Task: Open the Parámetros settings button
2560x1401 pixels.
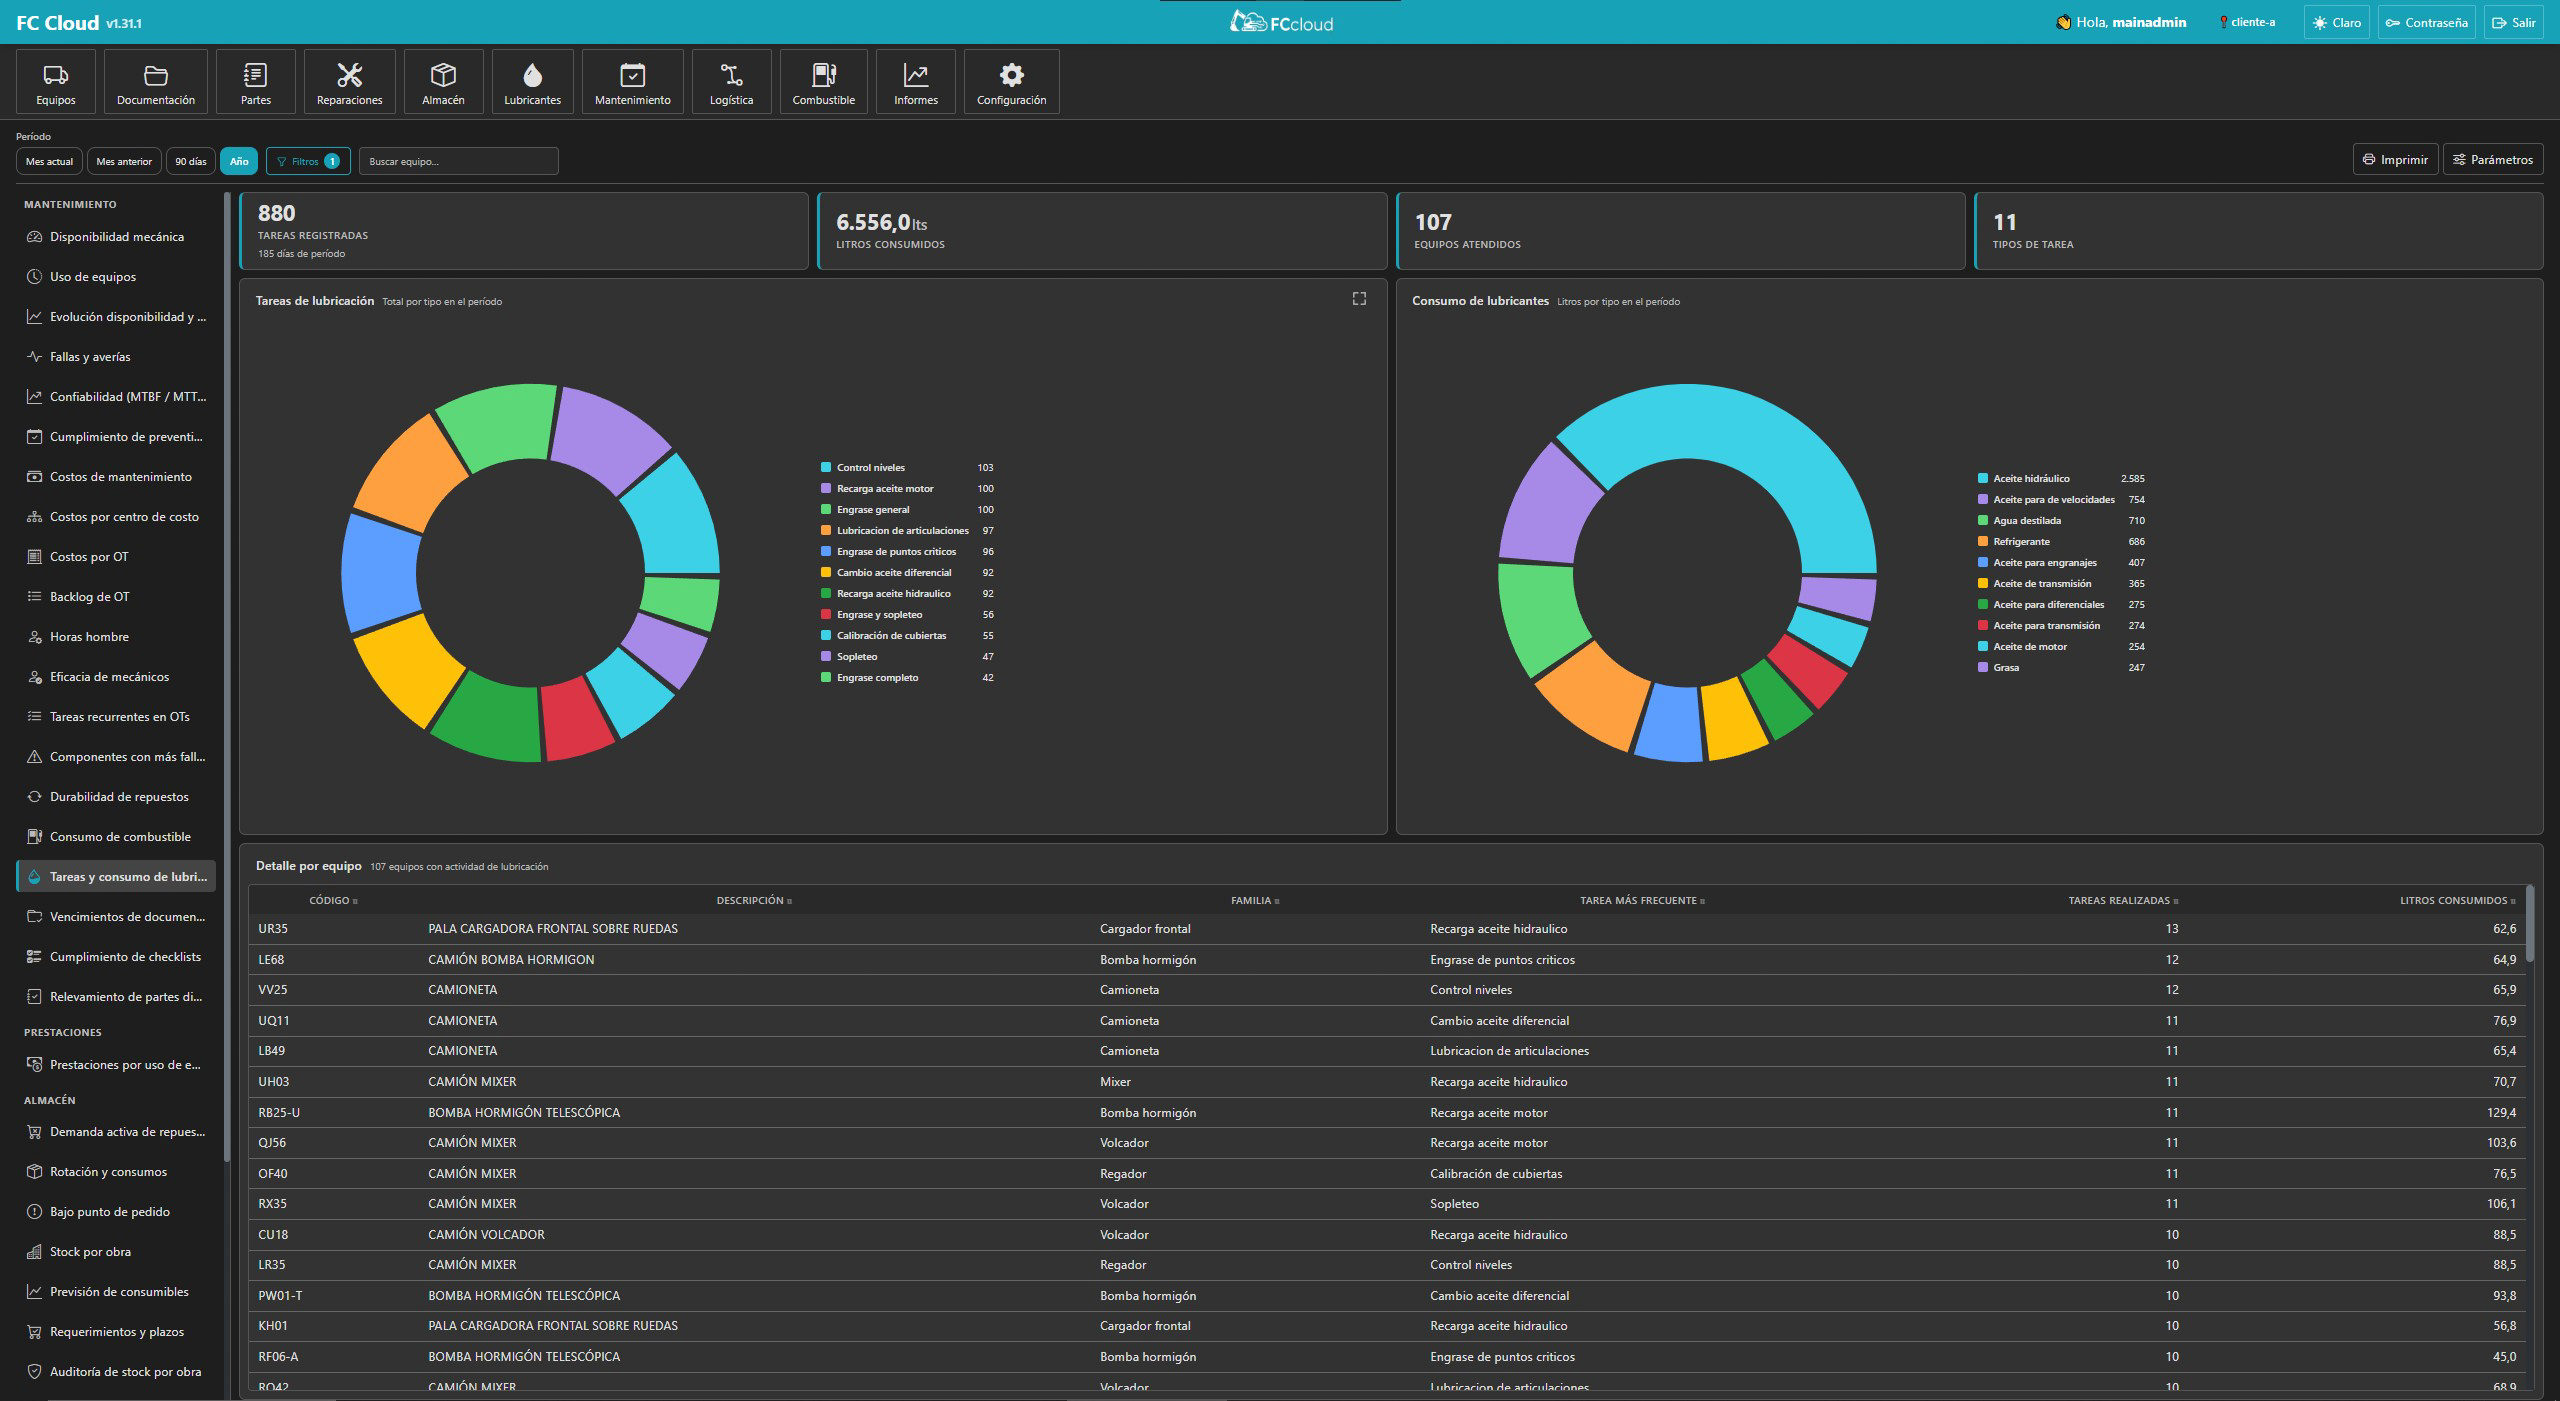Action: coord(2492,160)
